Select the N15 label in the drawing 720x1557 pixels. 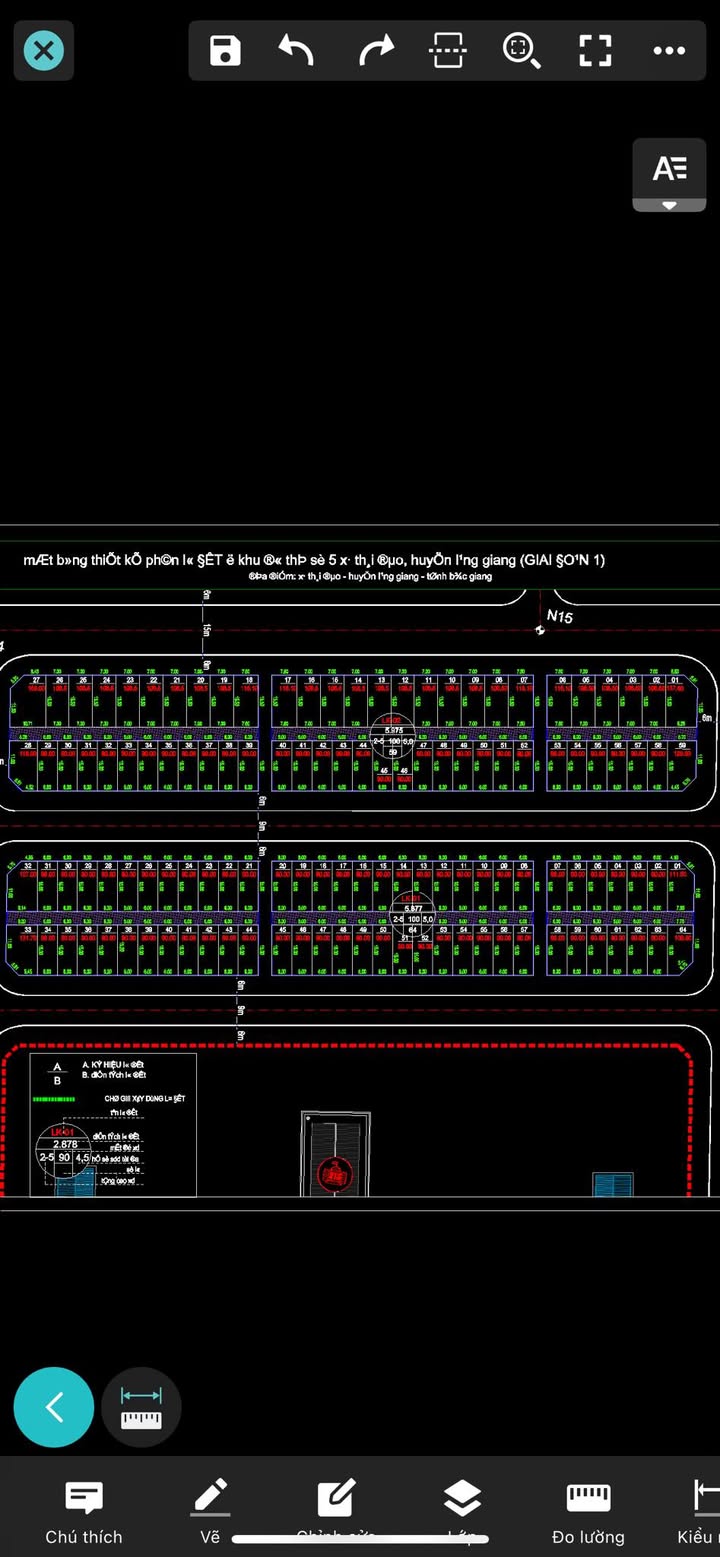click(x=559, y=617)
